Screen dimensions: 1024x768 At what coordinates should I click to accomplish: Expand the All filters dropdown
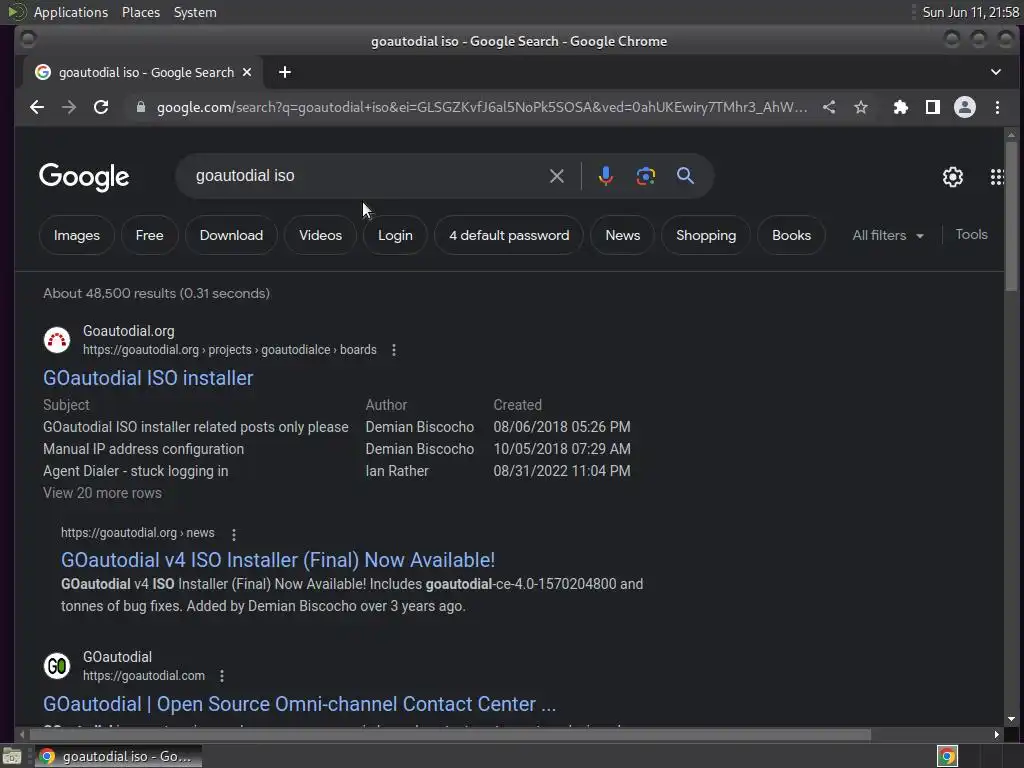pyautogui.click(x=888, y=235)
